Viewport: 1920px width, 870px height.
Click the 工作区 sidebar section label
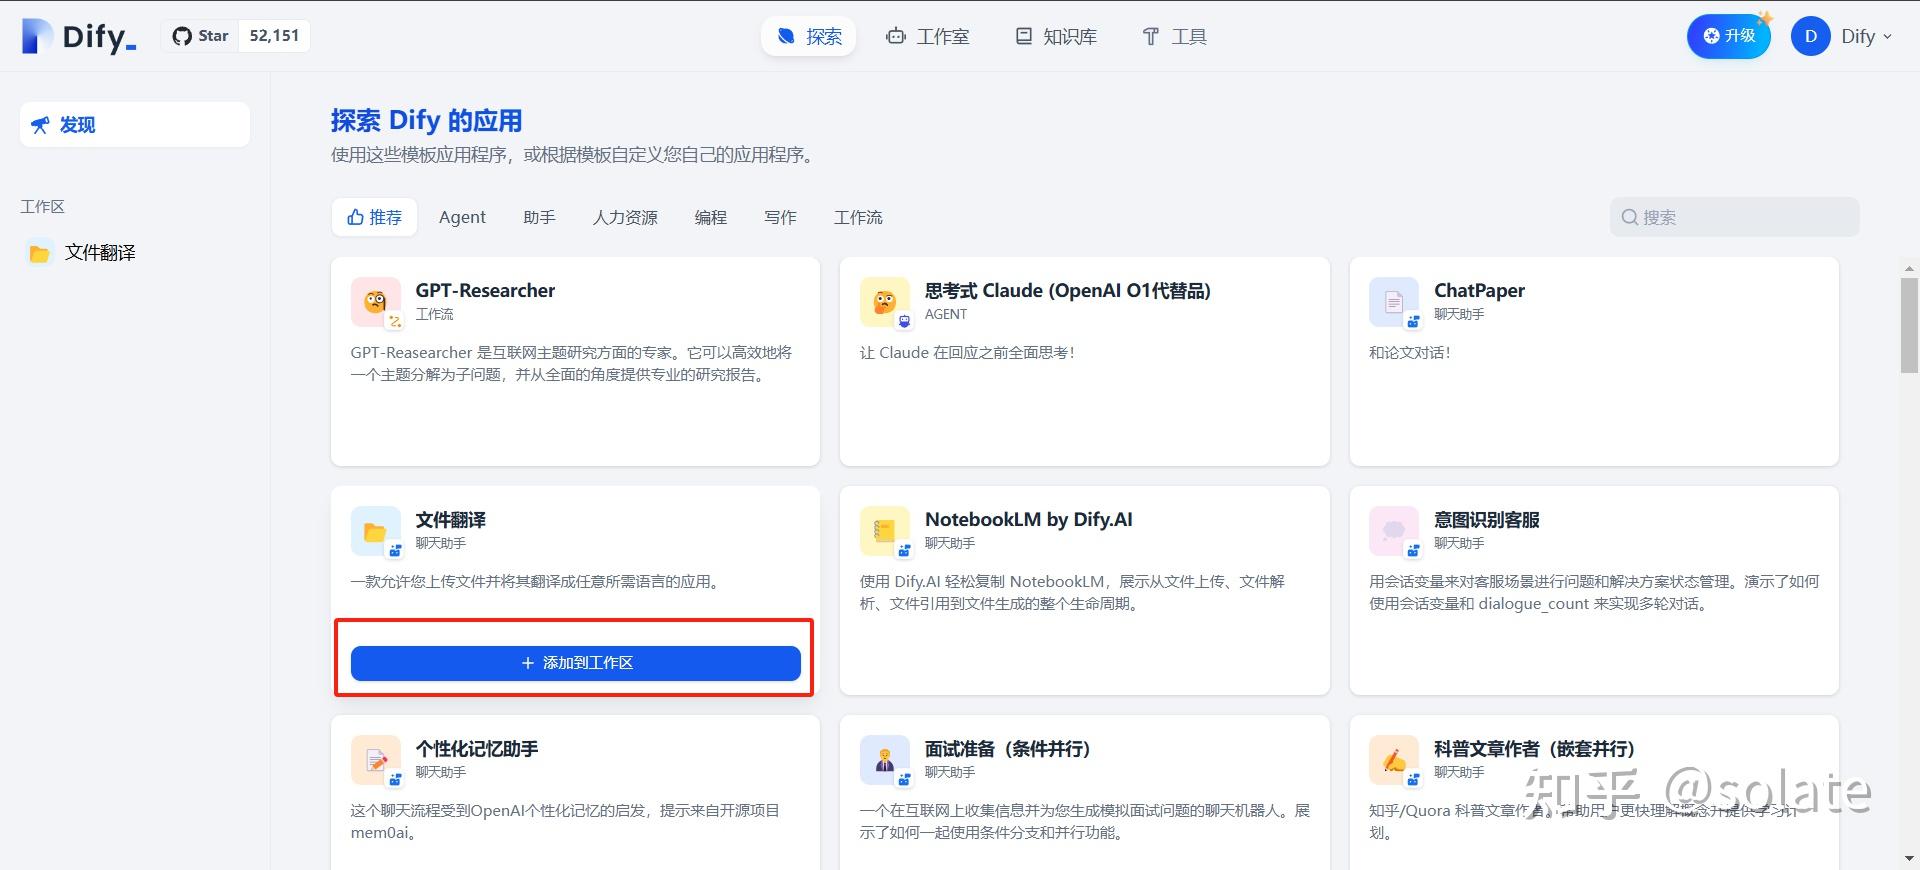coord(42,207)
